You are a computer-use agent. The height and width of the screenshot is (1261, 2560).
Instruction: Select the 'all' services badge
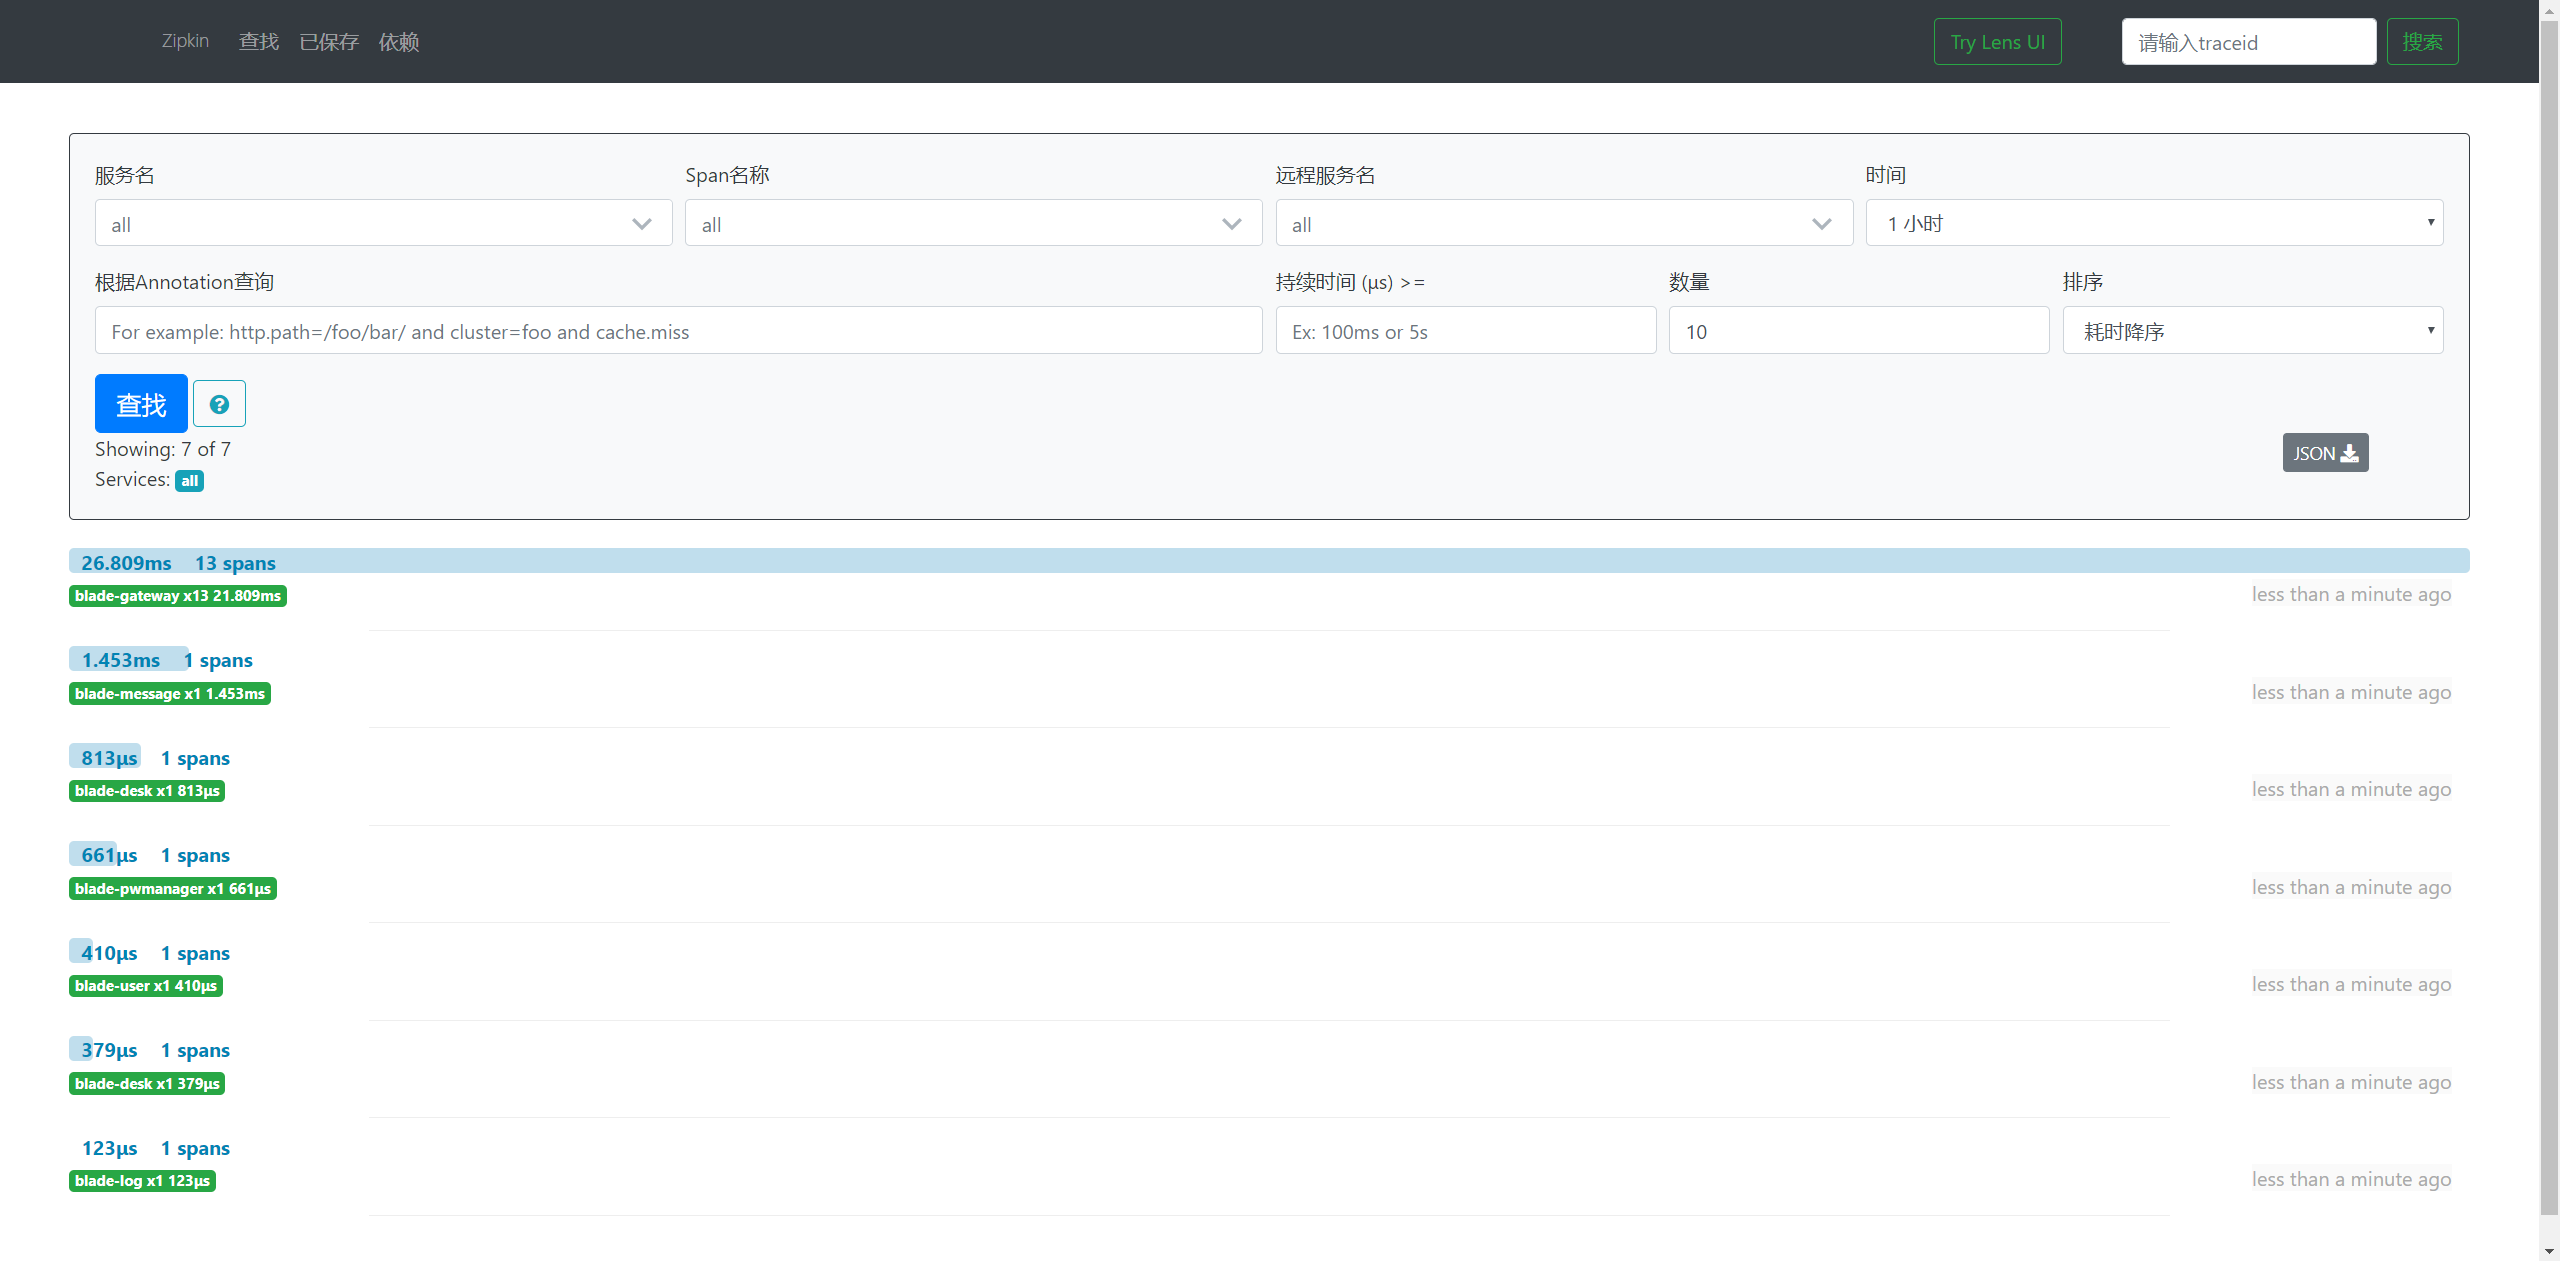(189, 481)
